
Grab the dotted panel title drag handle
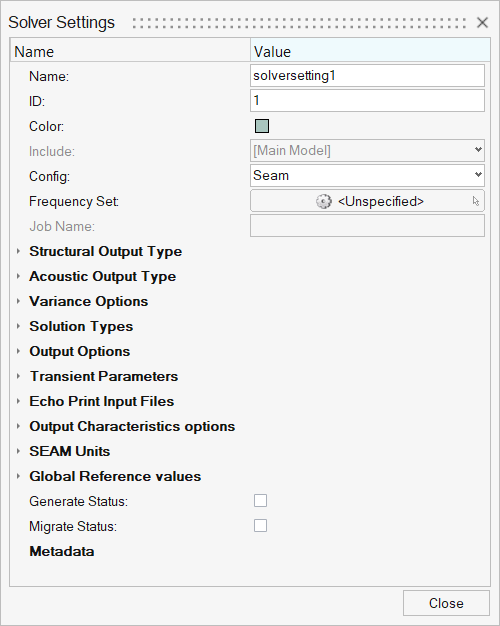click(x=299, y=23)
